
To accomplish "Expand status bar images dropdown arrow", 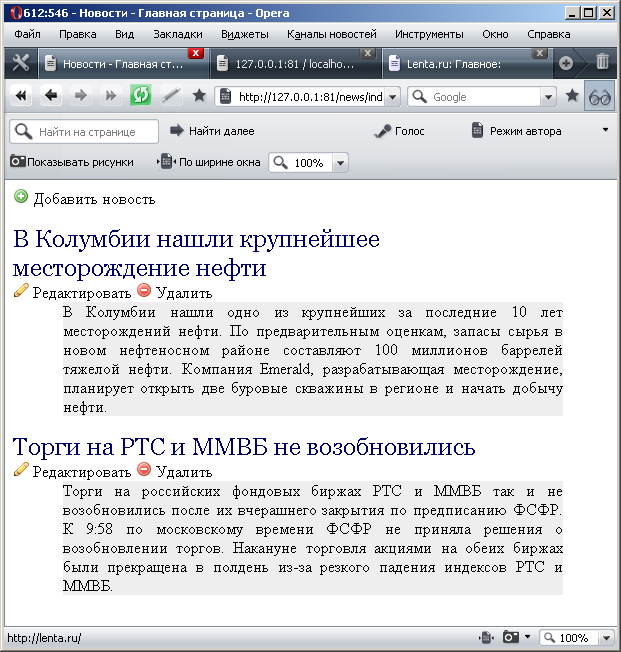I will 527,637.
